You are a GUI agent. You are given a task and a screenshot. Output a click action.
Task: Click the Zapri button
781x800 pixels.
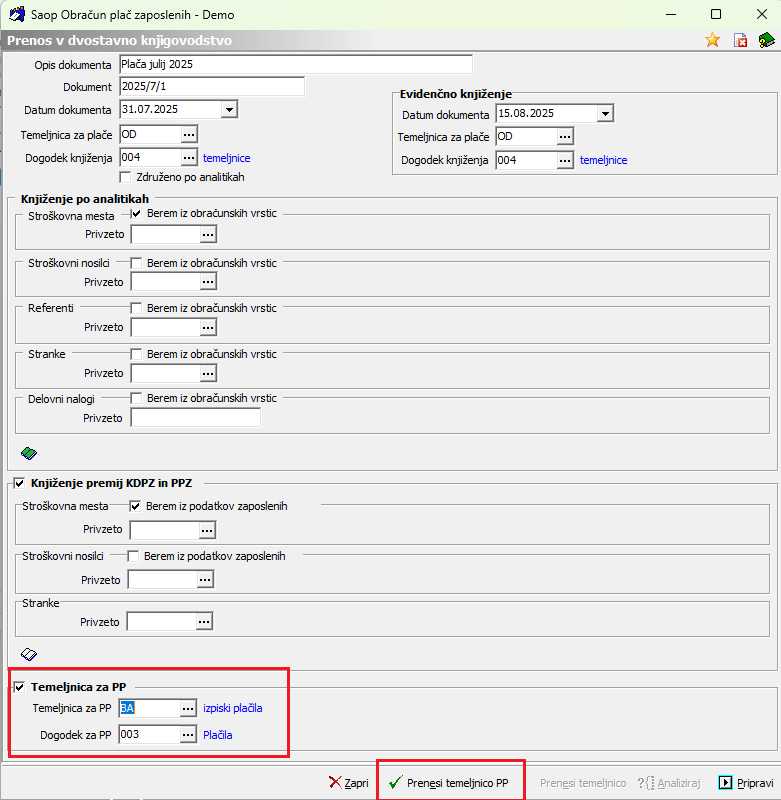[348, 783]
